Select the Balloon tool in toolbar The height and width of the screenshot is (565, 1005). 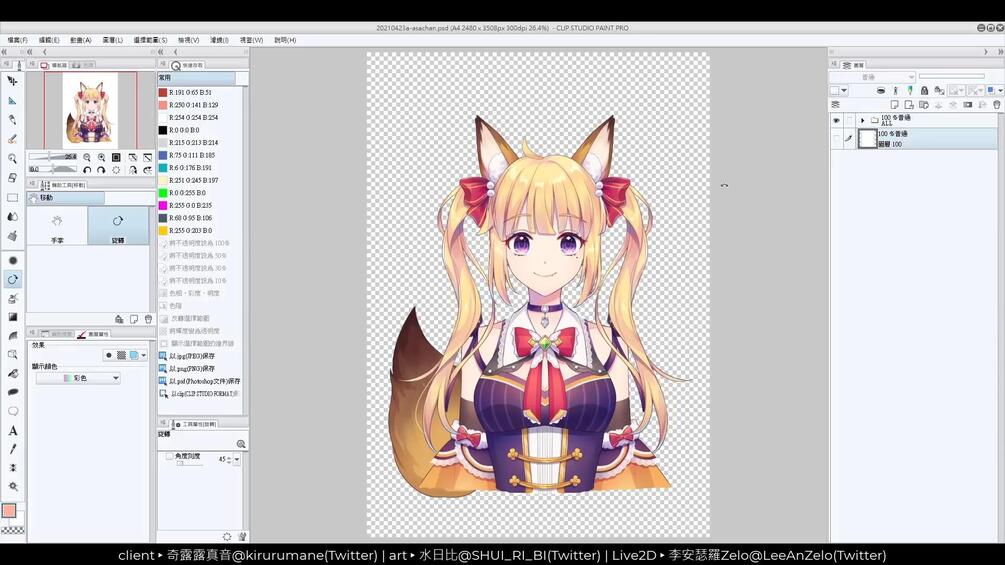click(12, 411)
